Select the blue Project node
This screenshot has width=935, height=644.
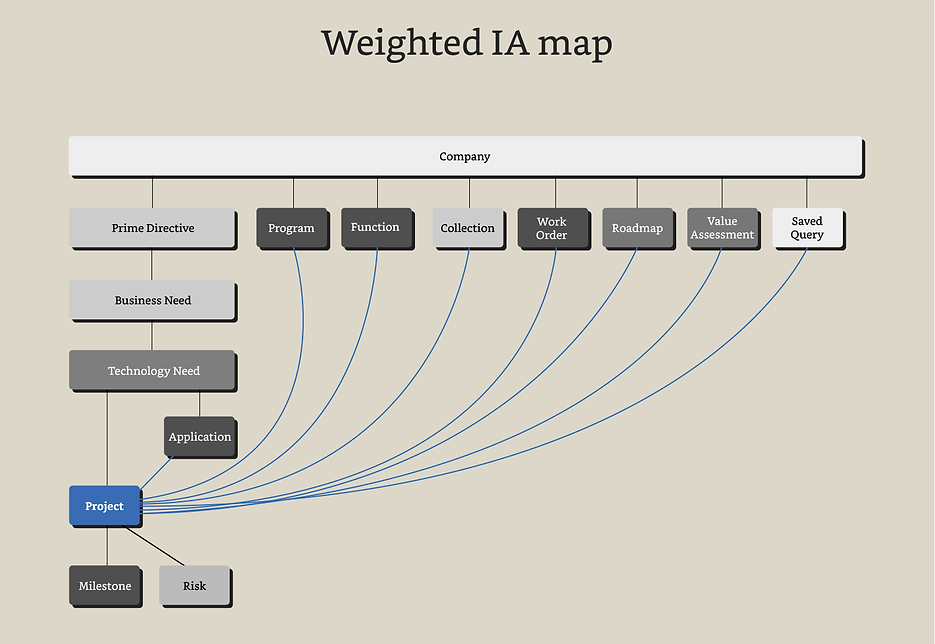[x=105, y=506]
